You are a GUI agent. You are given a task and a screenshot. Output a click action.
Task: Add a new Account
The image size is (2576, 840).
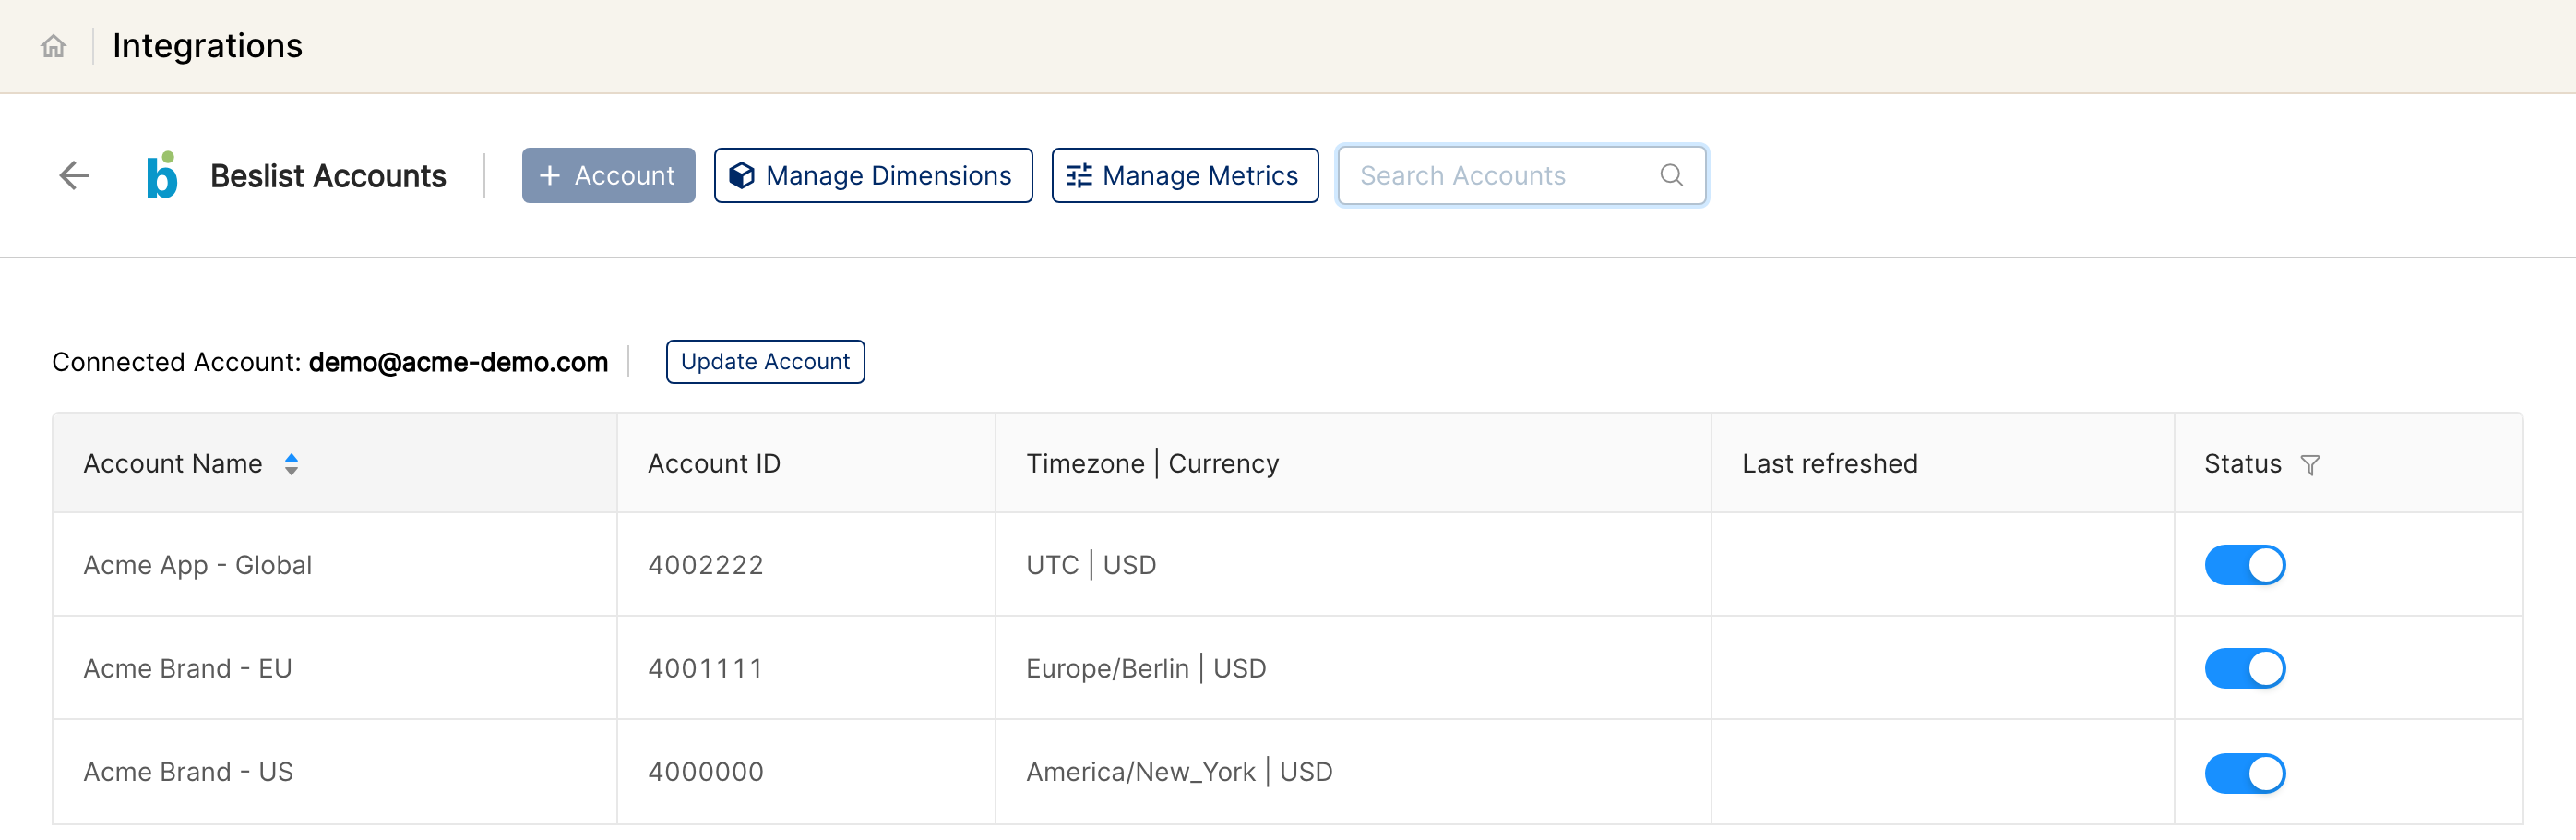[x=608, y=176]
